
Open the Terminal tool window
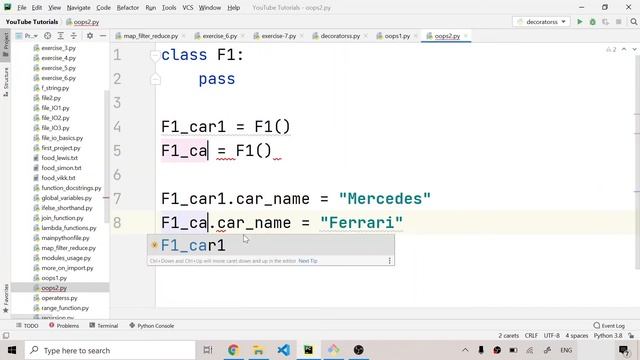point(104,326)
